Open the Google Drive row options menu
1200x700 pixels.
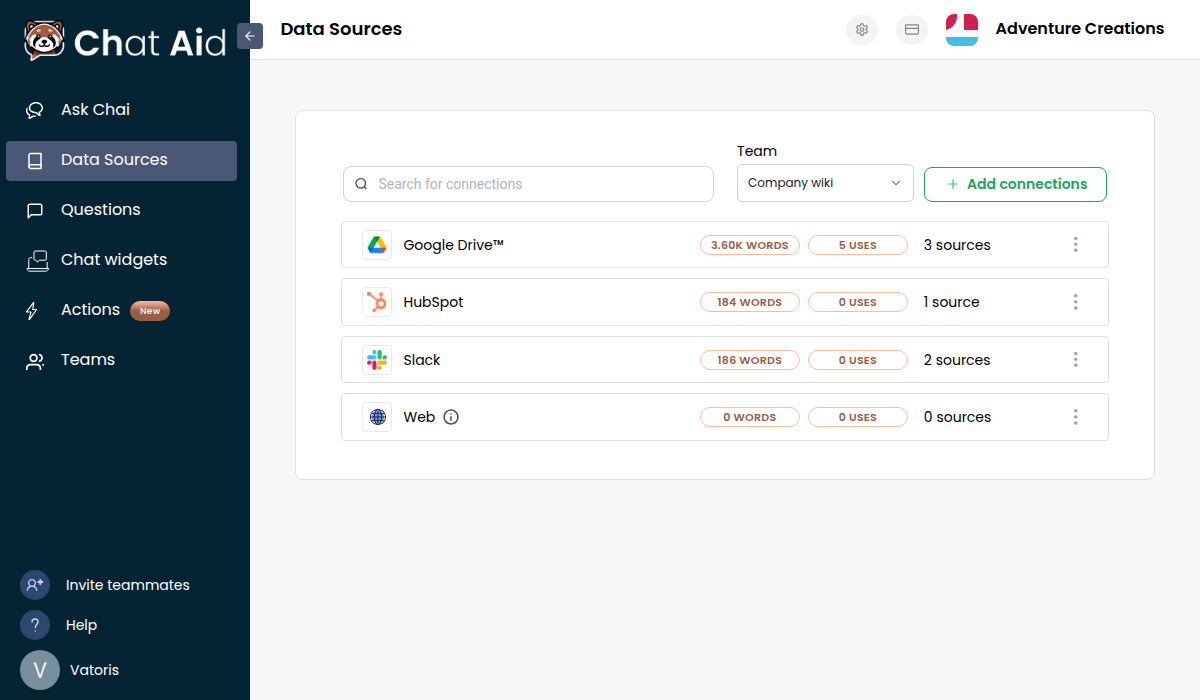[1076, 245]
